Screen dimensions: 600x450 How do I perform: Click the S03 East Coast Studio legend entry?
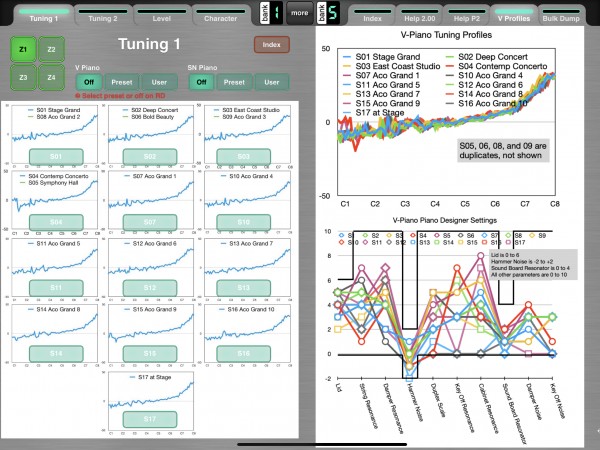391,66
